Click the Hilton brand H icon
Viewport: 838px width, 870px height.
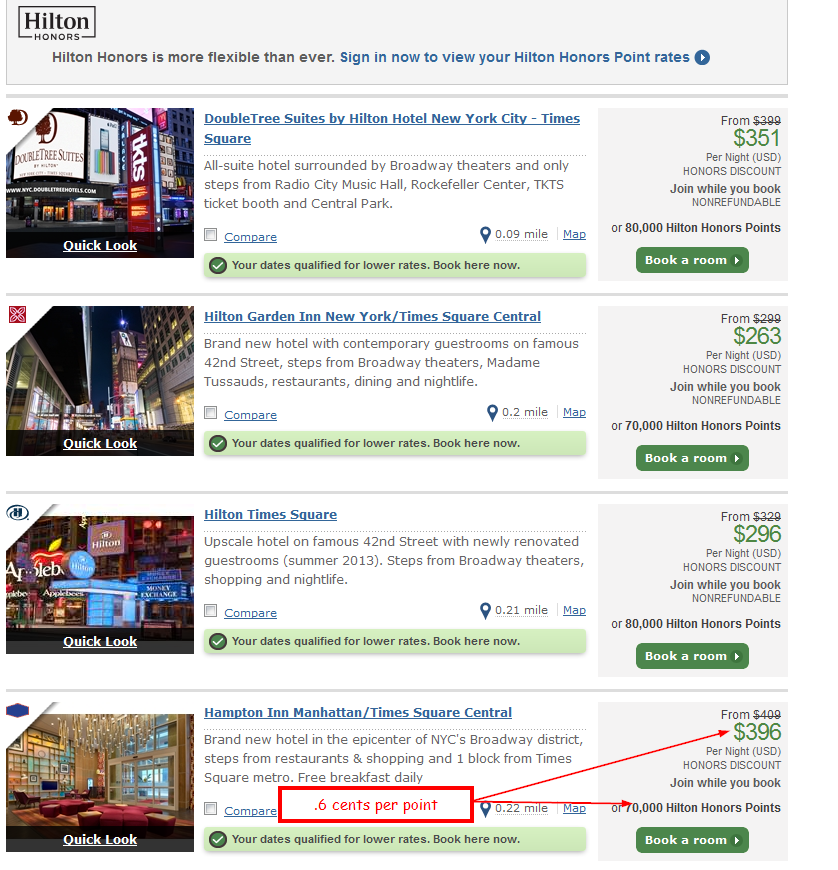(x=18, y=513)
